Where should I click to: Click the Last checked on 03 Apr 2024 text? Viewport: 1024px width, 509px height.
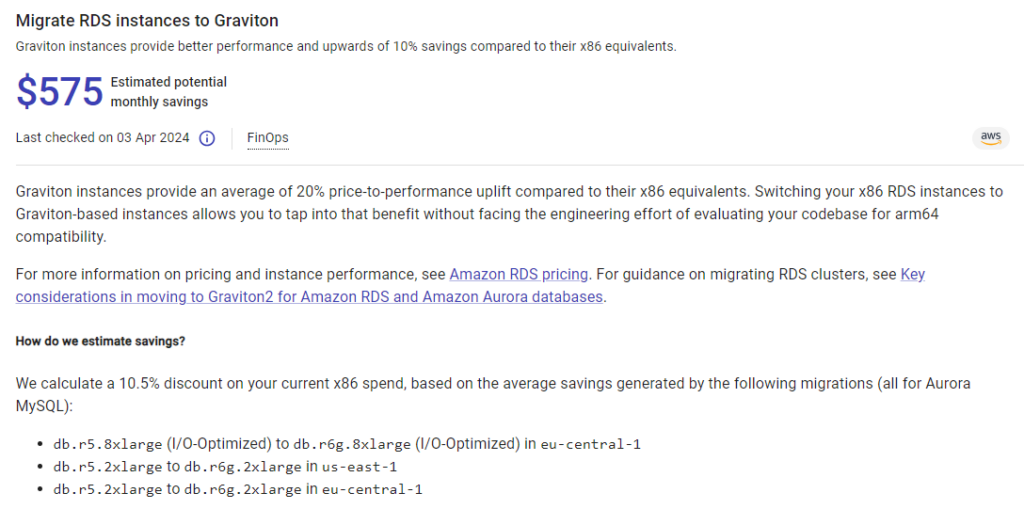(x=102, y=138)
